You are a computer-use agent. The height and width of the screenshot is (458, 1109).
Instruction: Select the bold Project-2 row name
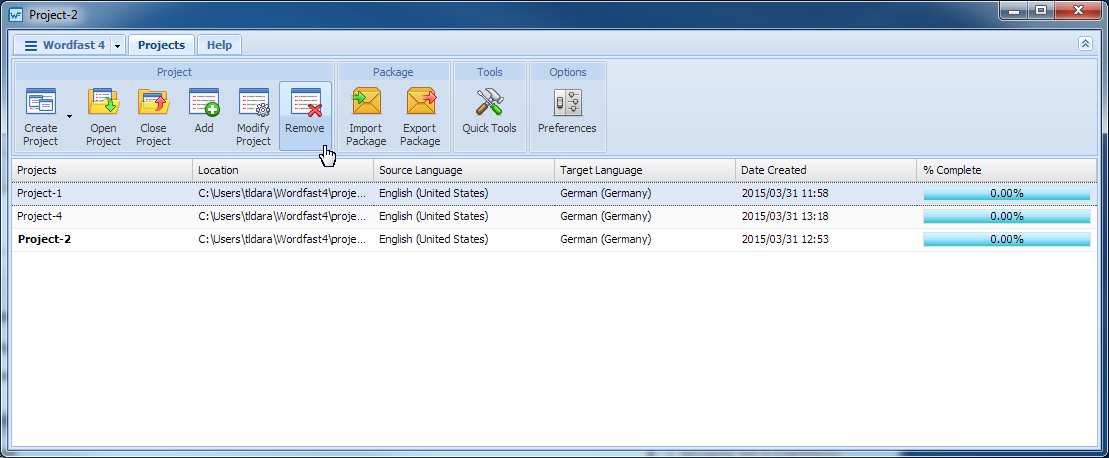point(45,239)
